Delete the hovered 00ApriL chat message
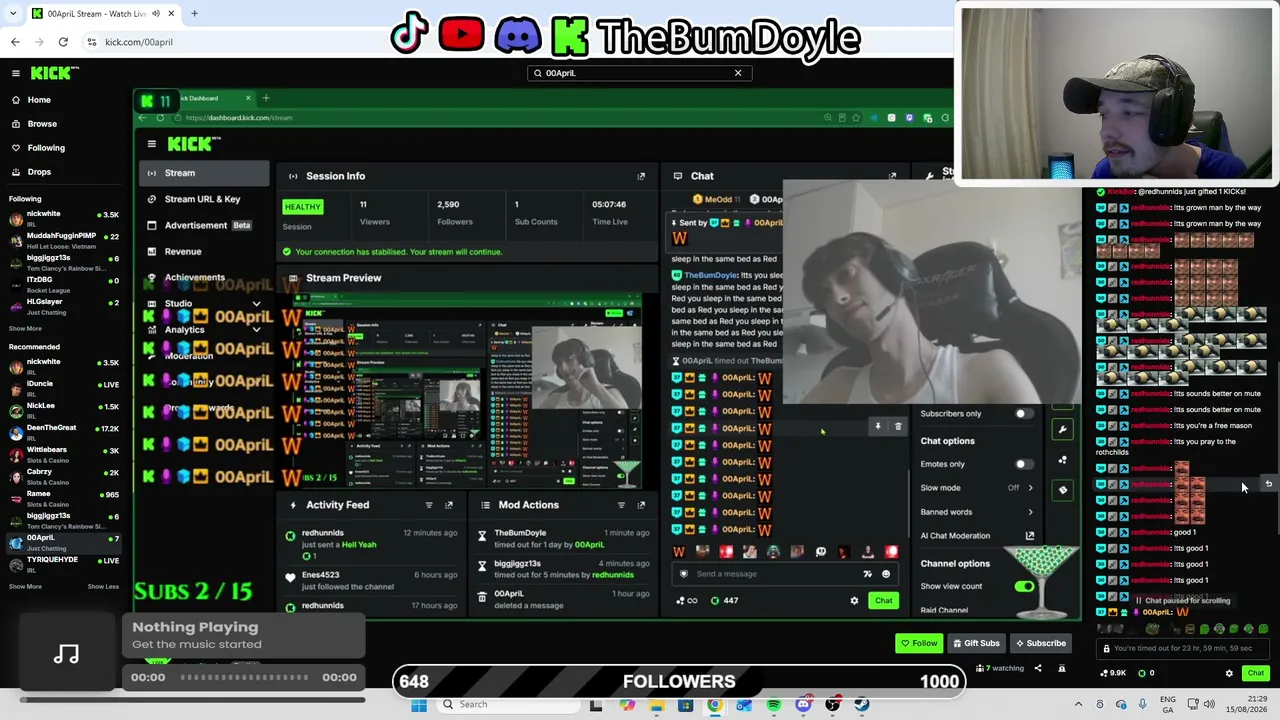The image size is (1280, 720). (x=898, y=427)
